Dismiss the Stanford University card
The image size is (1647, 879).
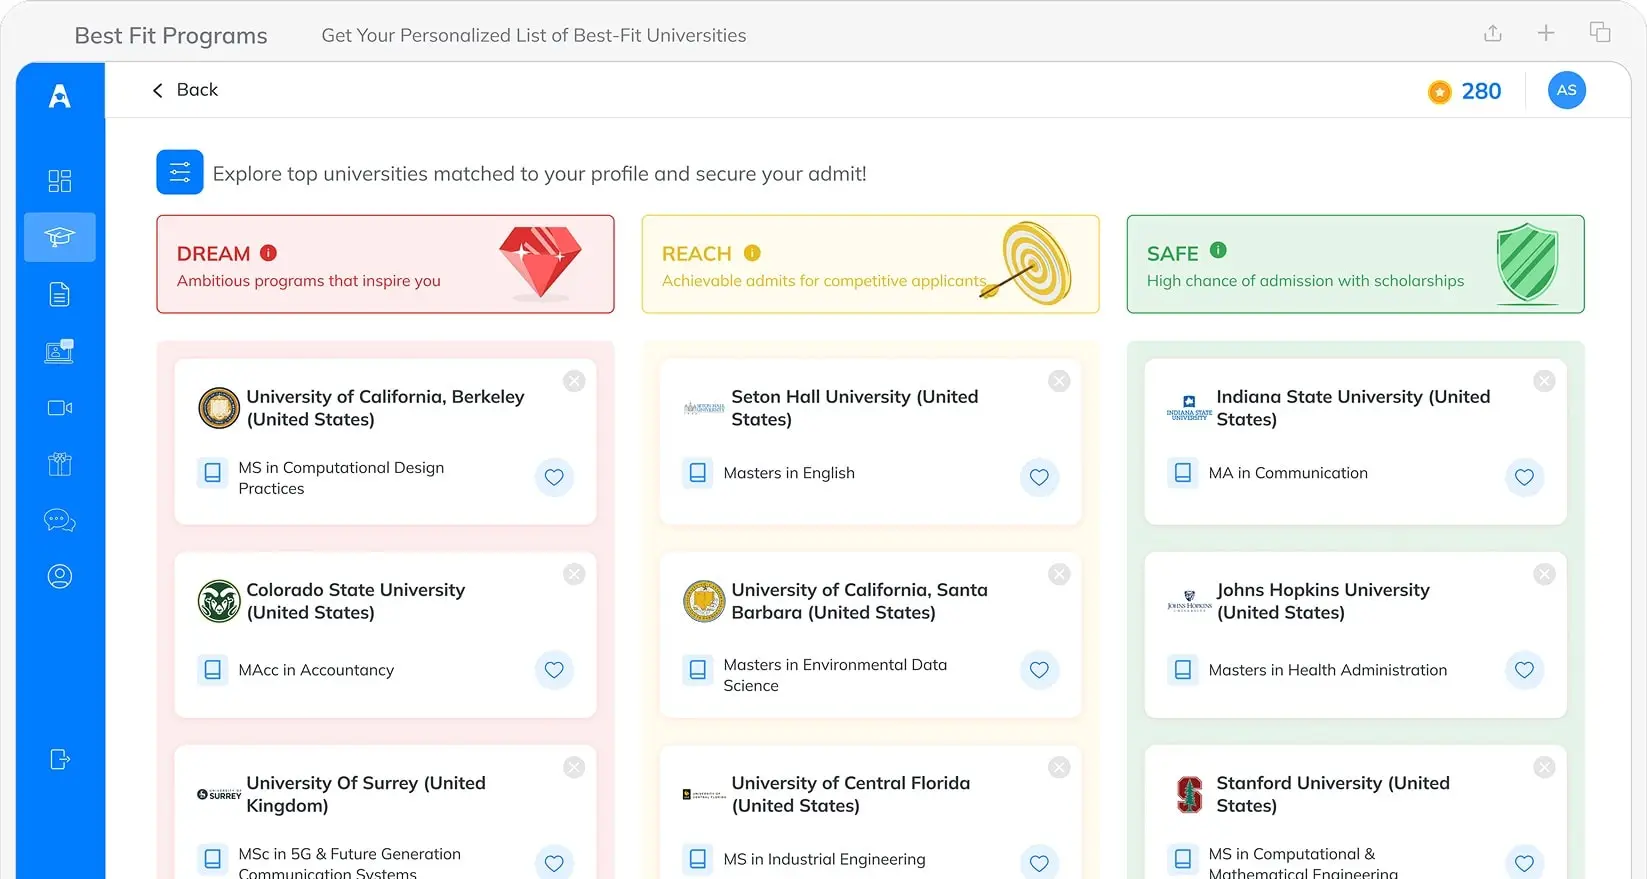click(x=1544, y=767)
